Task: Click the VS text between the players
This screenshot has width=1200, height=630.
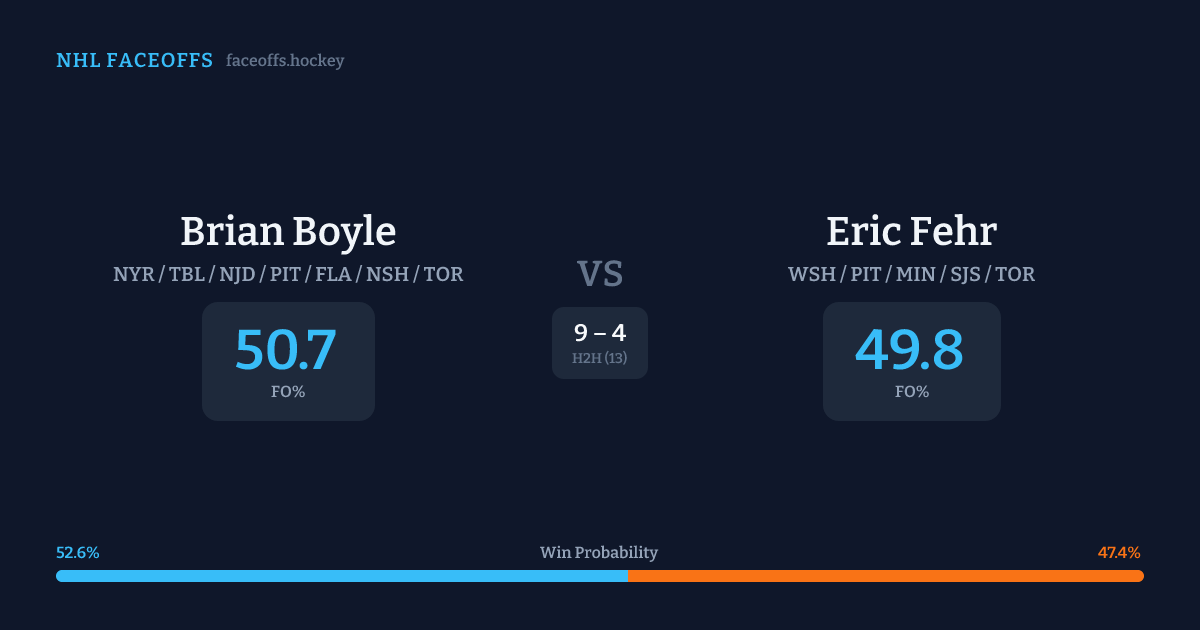Action: (x=600, y=273)
